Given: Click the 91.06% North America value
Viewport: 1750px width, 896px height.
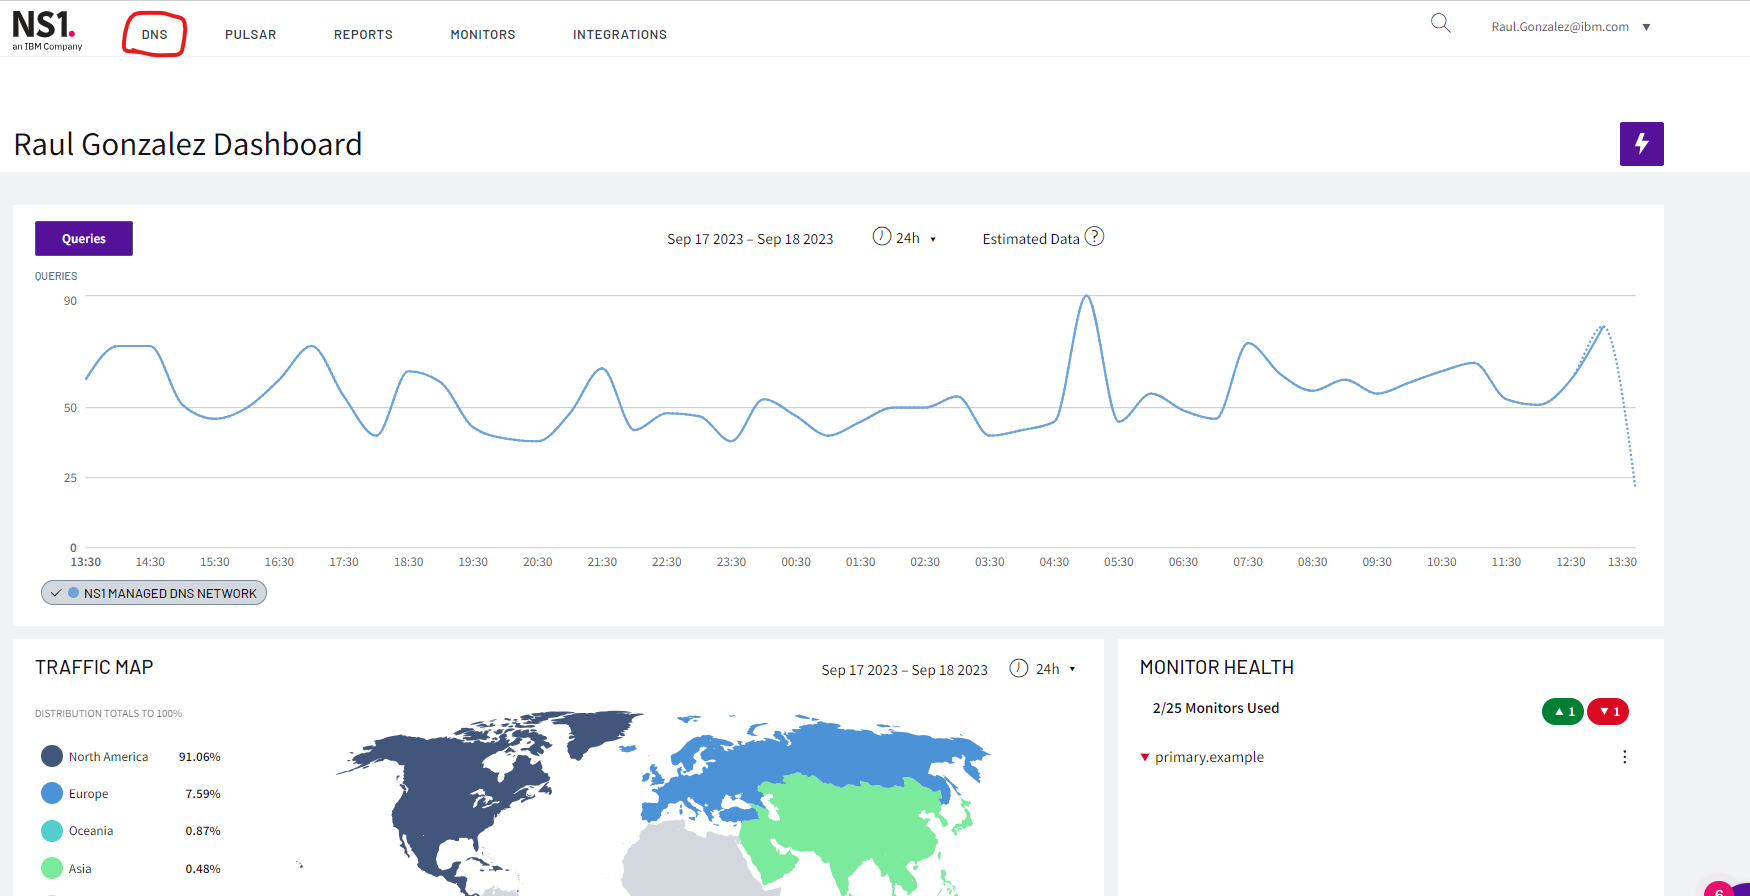Looking at the screenshot, I should [x=199, y=757].
